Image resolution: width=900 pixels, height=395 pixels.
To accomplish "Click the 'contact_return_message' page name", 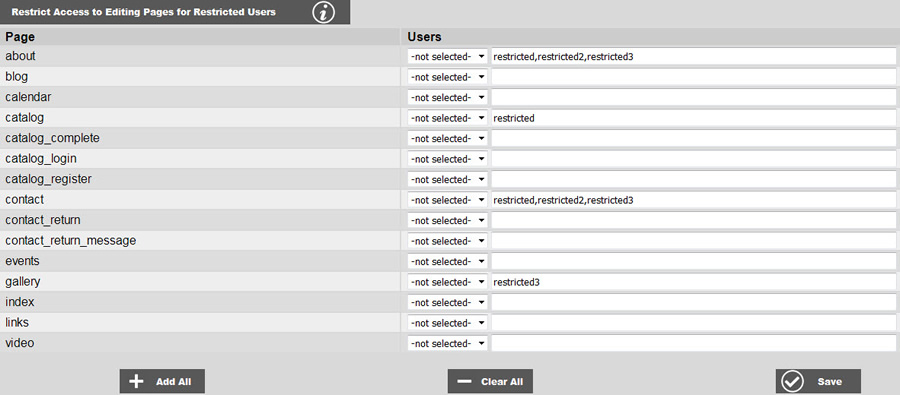I will pyautogui.click(x=71, y=241).
